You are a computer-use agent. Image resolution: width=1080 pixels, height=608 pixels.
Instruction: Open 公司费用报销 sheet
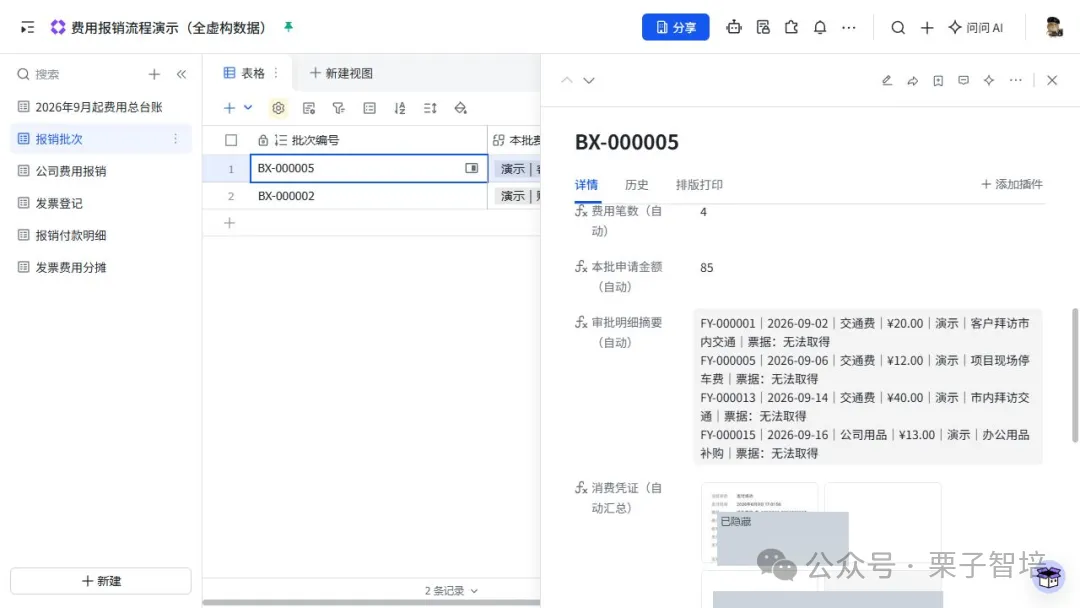point(101,171)
